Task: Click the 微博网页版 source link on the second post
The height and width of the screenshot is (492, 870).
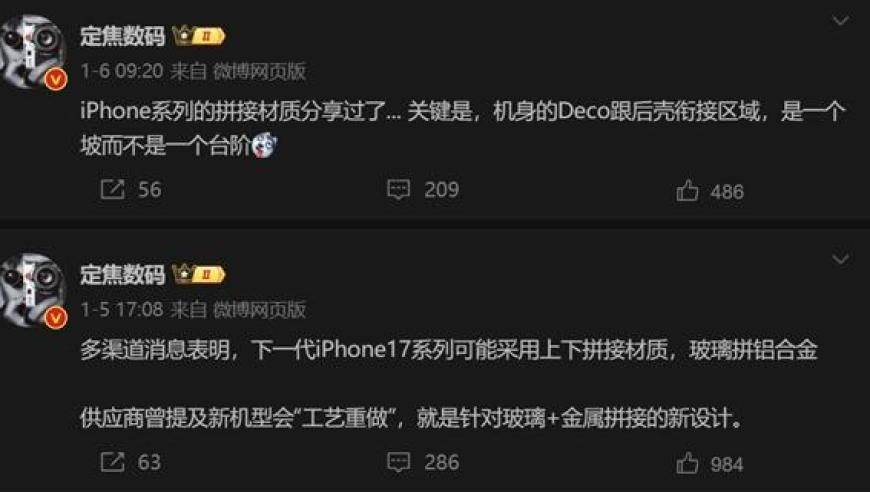Action: pos(259,310)
